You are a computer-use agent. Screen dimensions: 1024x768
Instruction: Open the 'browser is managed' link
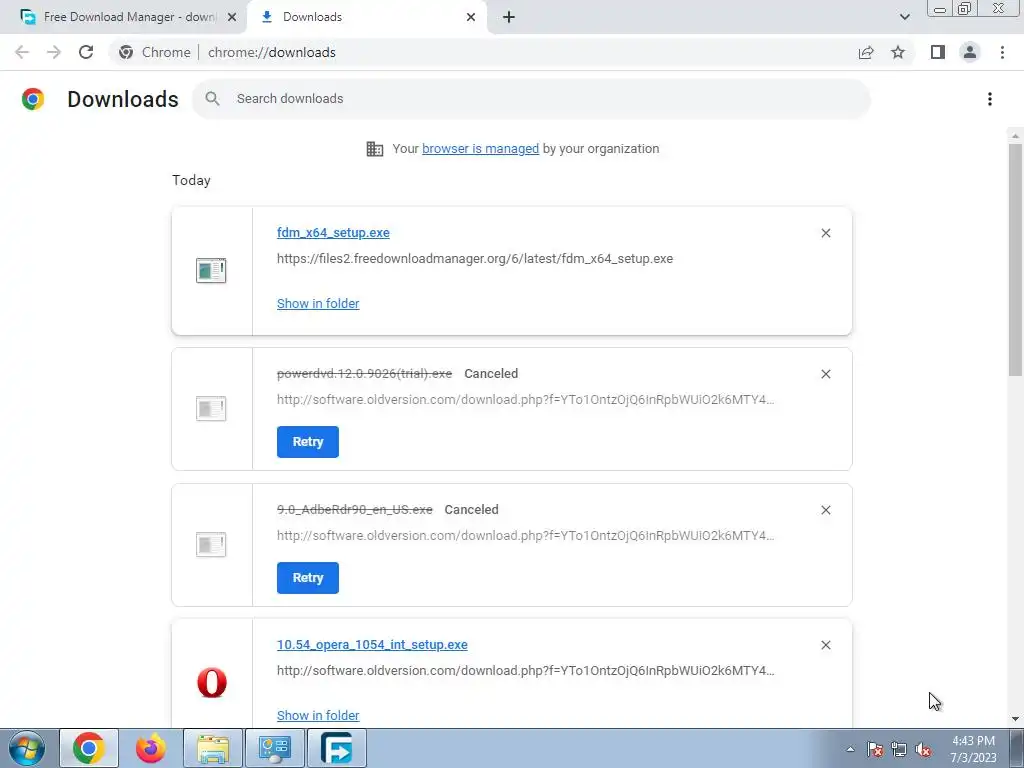(x=481, y=149)
